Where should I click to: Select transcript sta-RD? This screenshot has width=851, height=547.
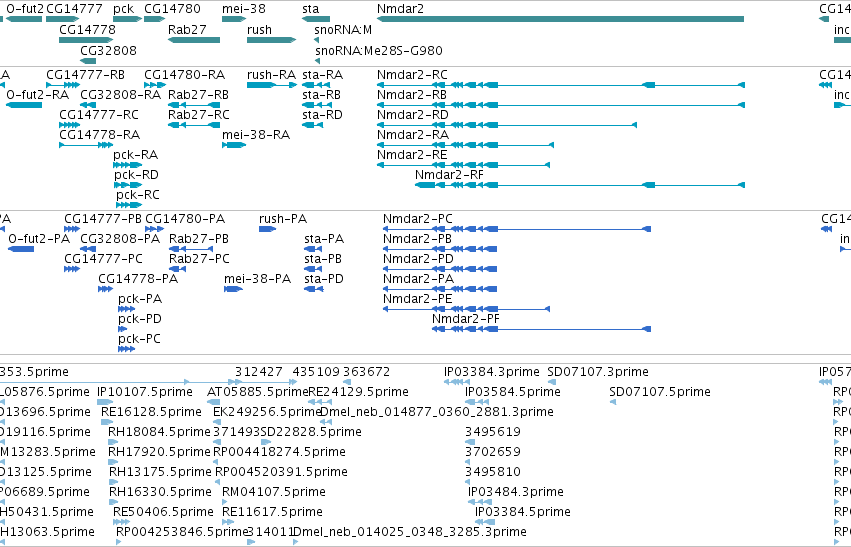coord(322,115)
